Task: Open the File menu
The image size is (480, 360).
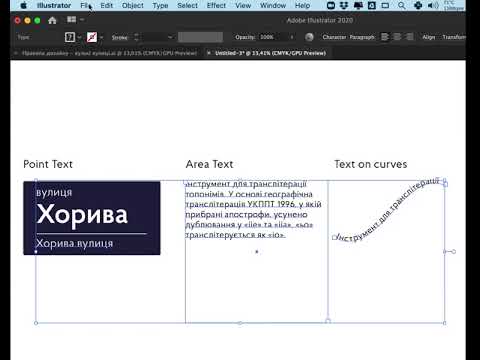Action: click(85, 6)
